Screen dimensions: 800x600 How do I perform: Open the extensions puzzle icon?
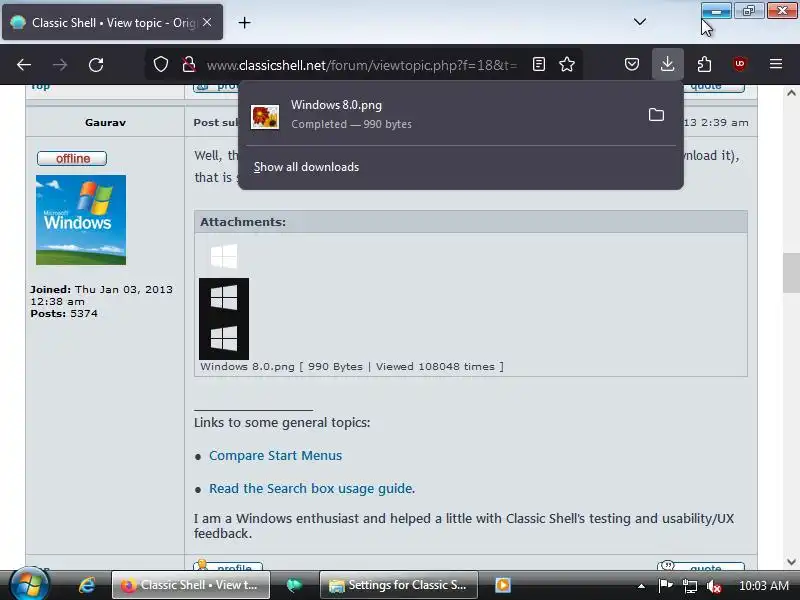(x=704, y=64)
